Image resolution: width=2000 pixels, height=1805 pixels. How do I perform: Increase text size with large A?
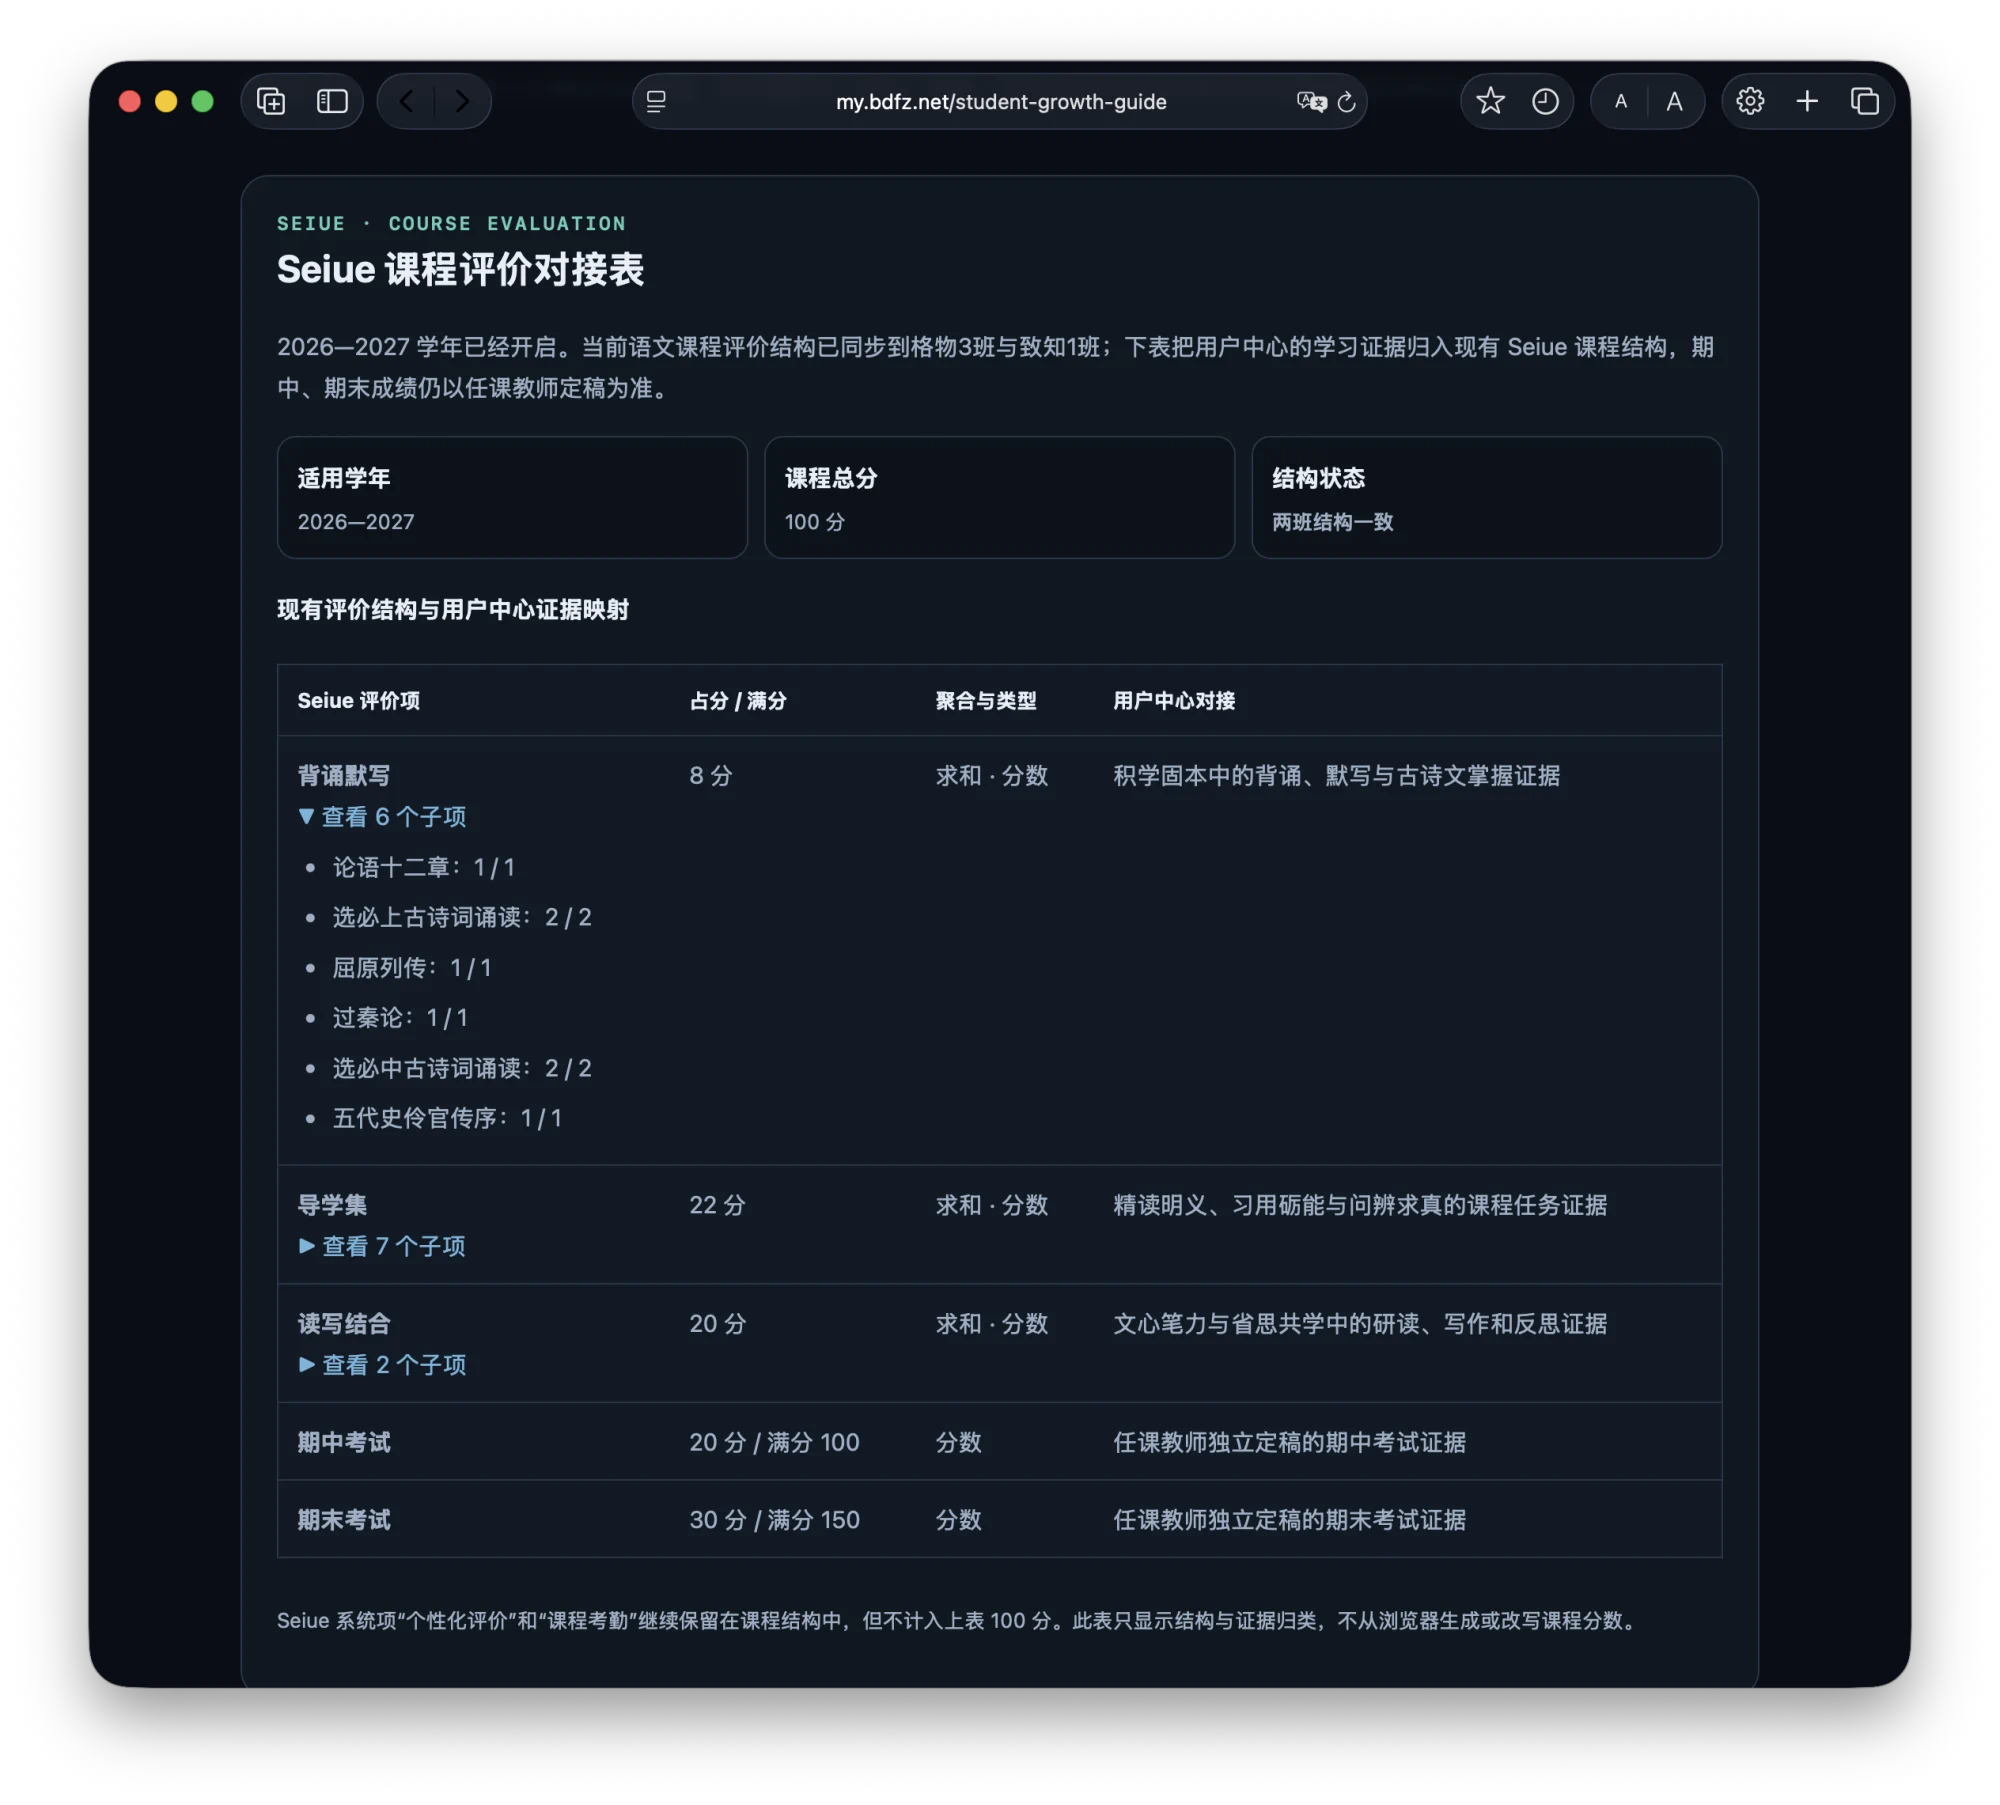coord(1674,101)
